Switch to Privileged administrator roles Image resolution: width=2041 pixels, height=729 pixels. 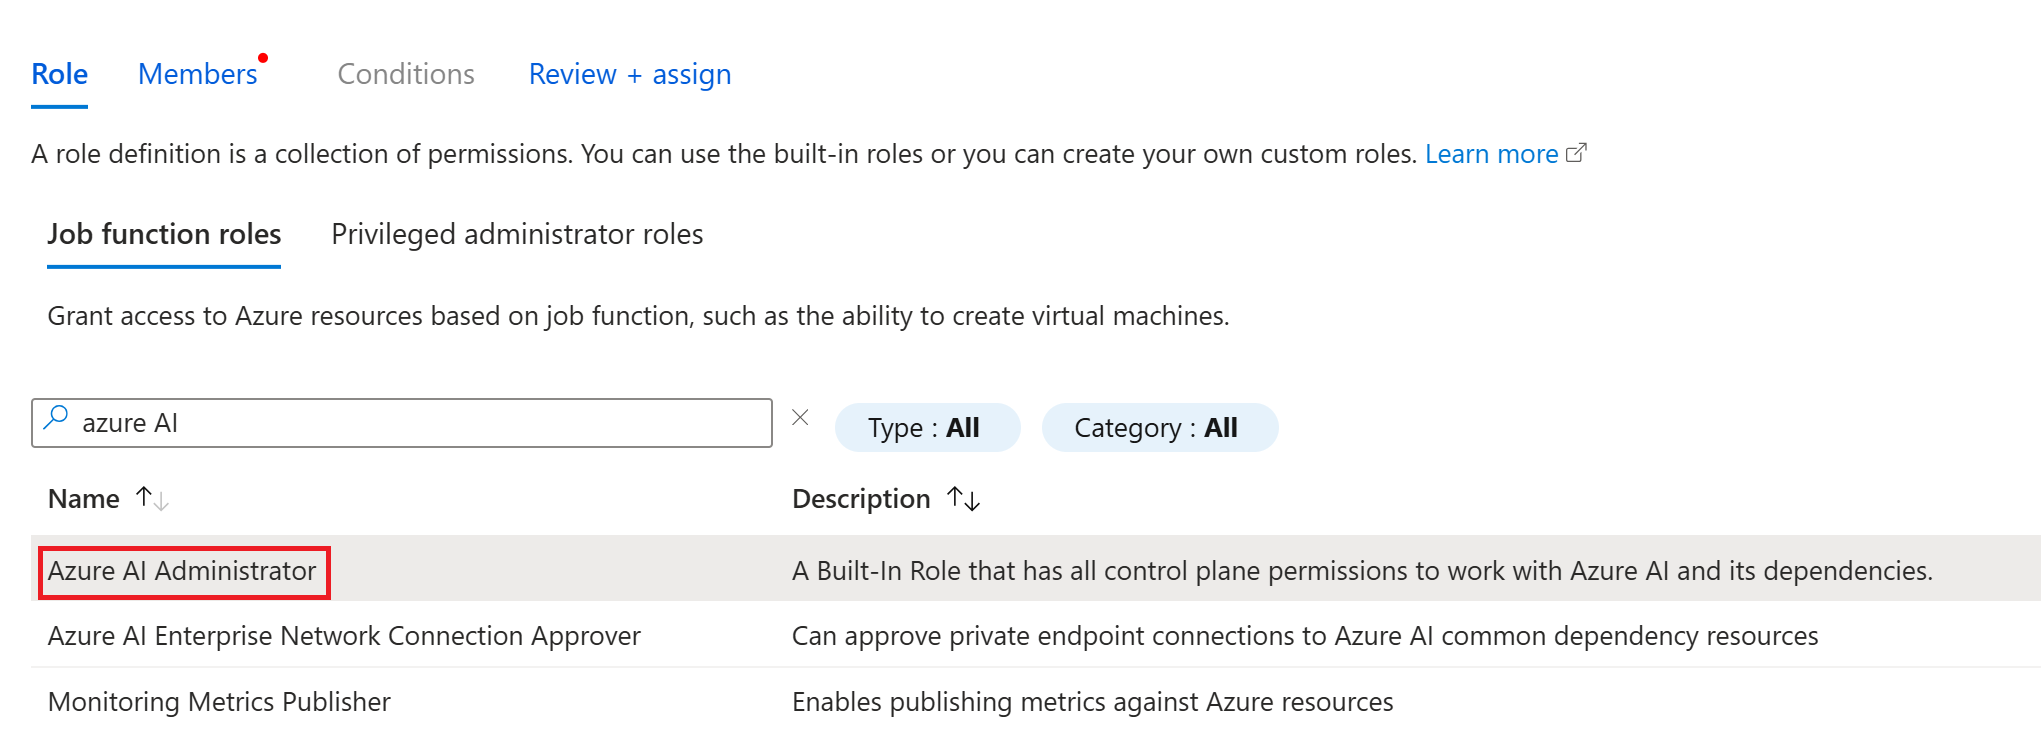pyautogui.click(x=517, y=234)
